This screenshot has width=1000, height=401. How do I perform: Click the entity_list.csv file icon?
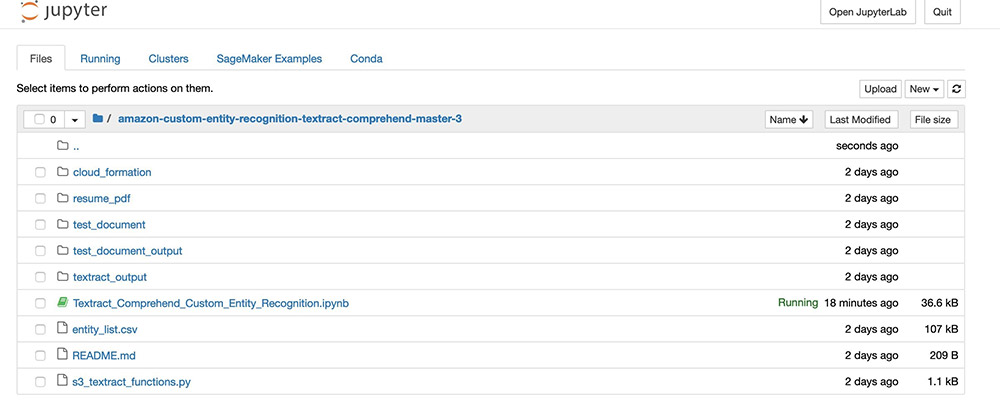62,329
